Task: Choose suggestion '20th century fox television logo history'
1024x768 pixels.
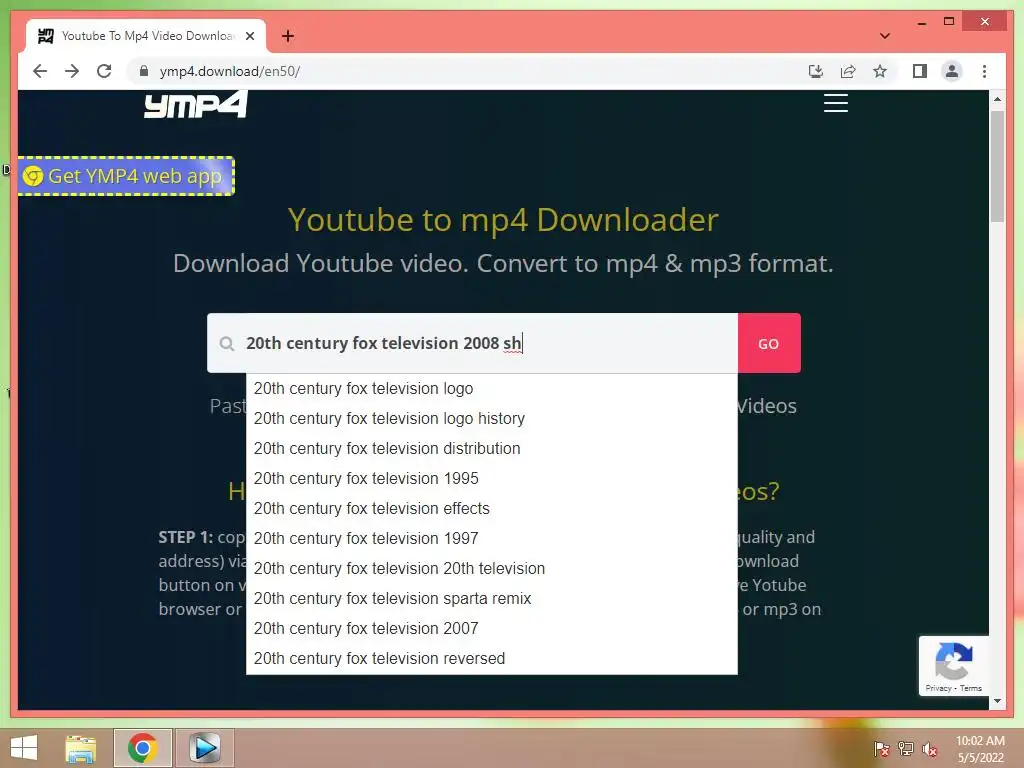Action: (491, 419)
